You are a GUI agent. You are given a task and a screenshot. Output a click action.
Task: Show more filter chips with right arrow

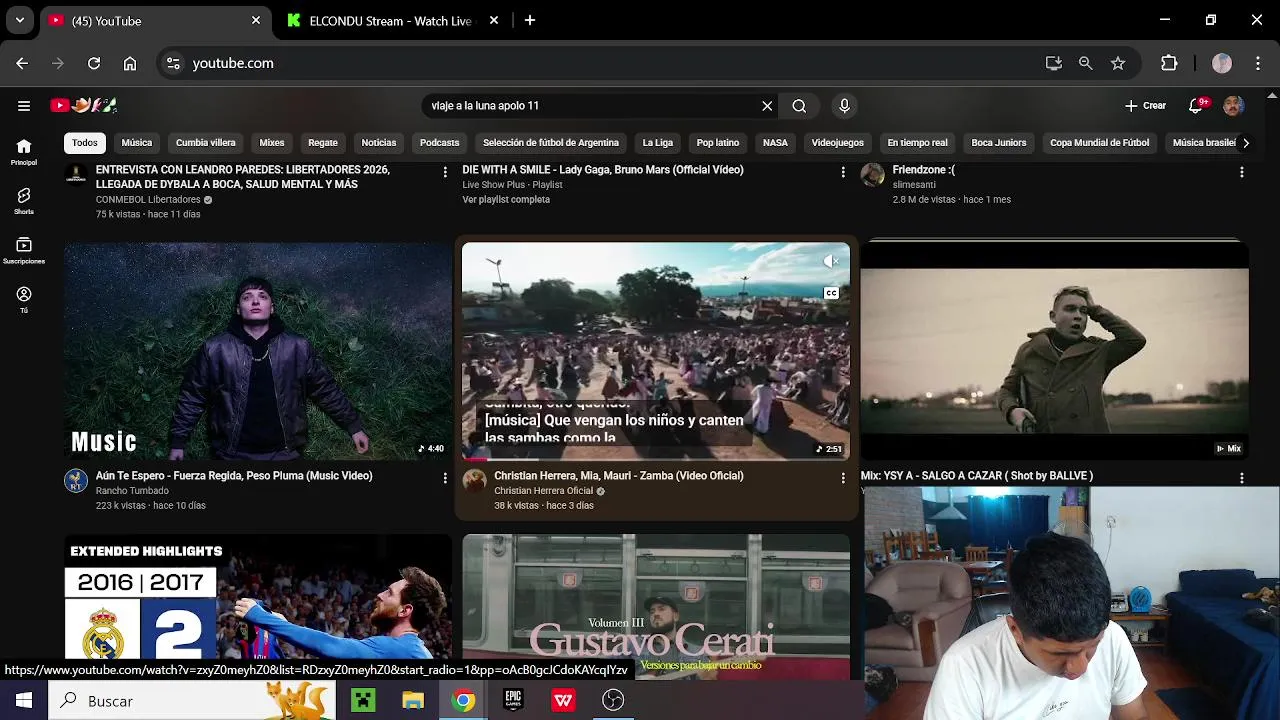[x=1245, y=142]
